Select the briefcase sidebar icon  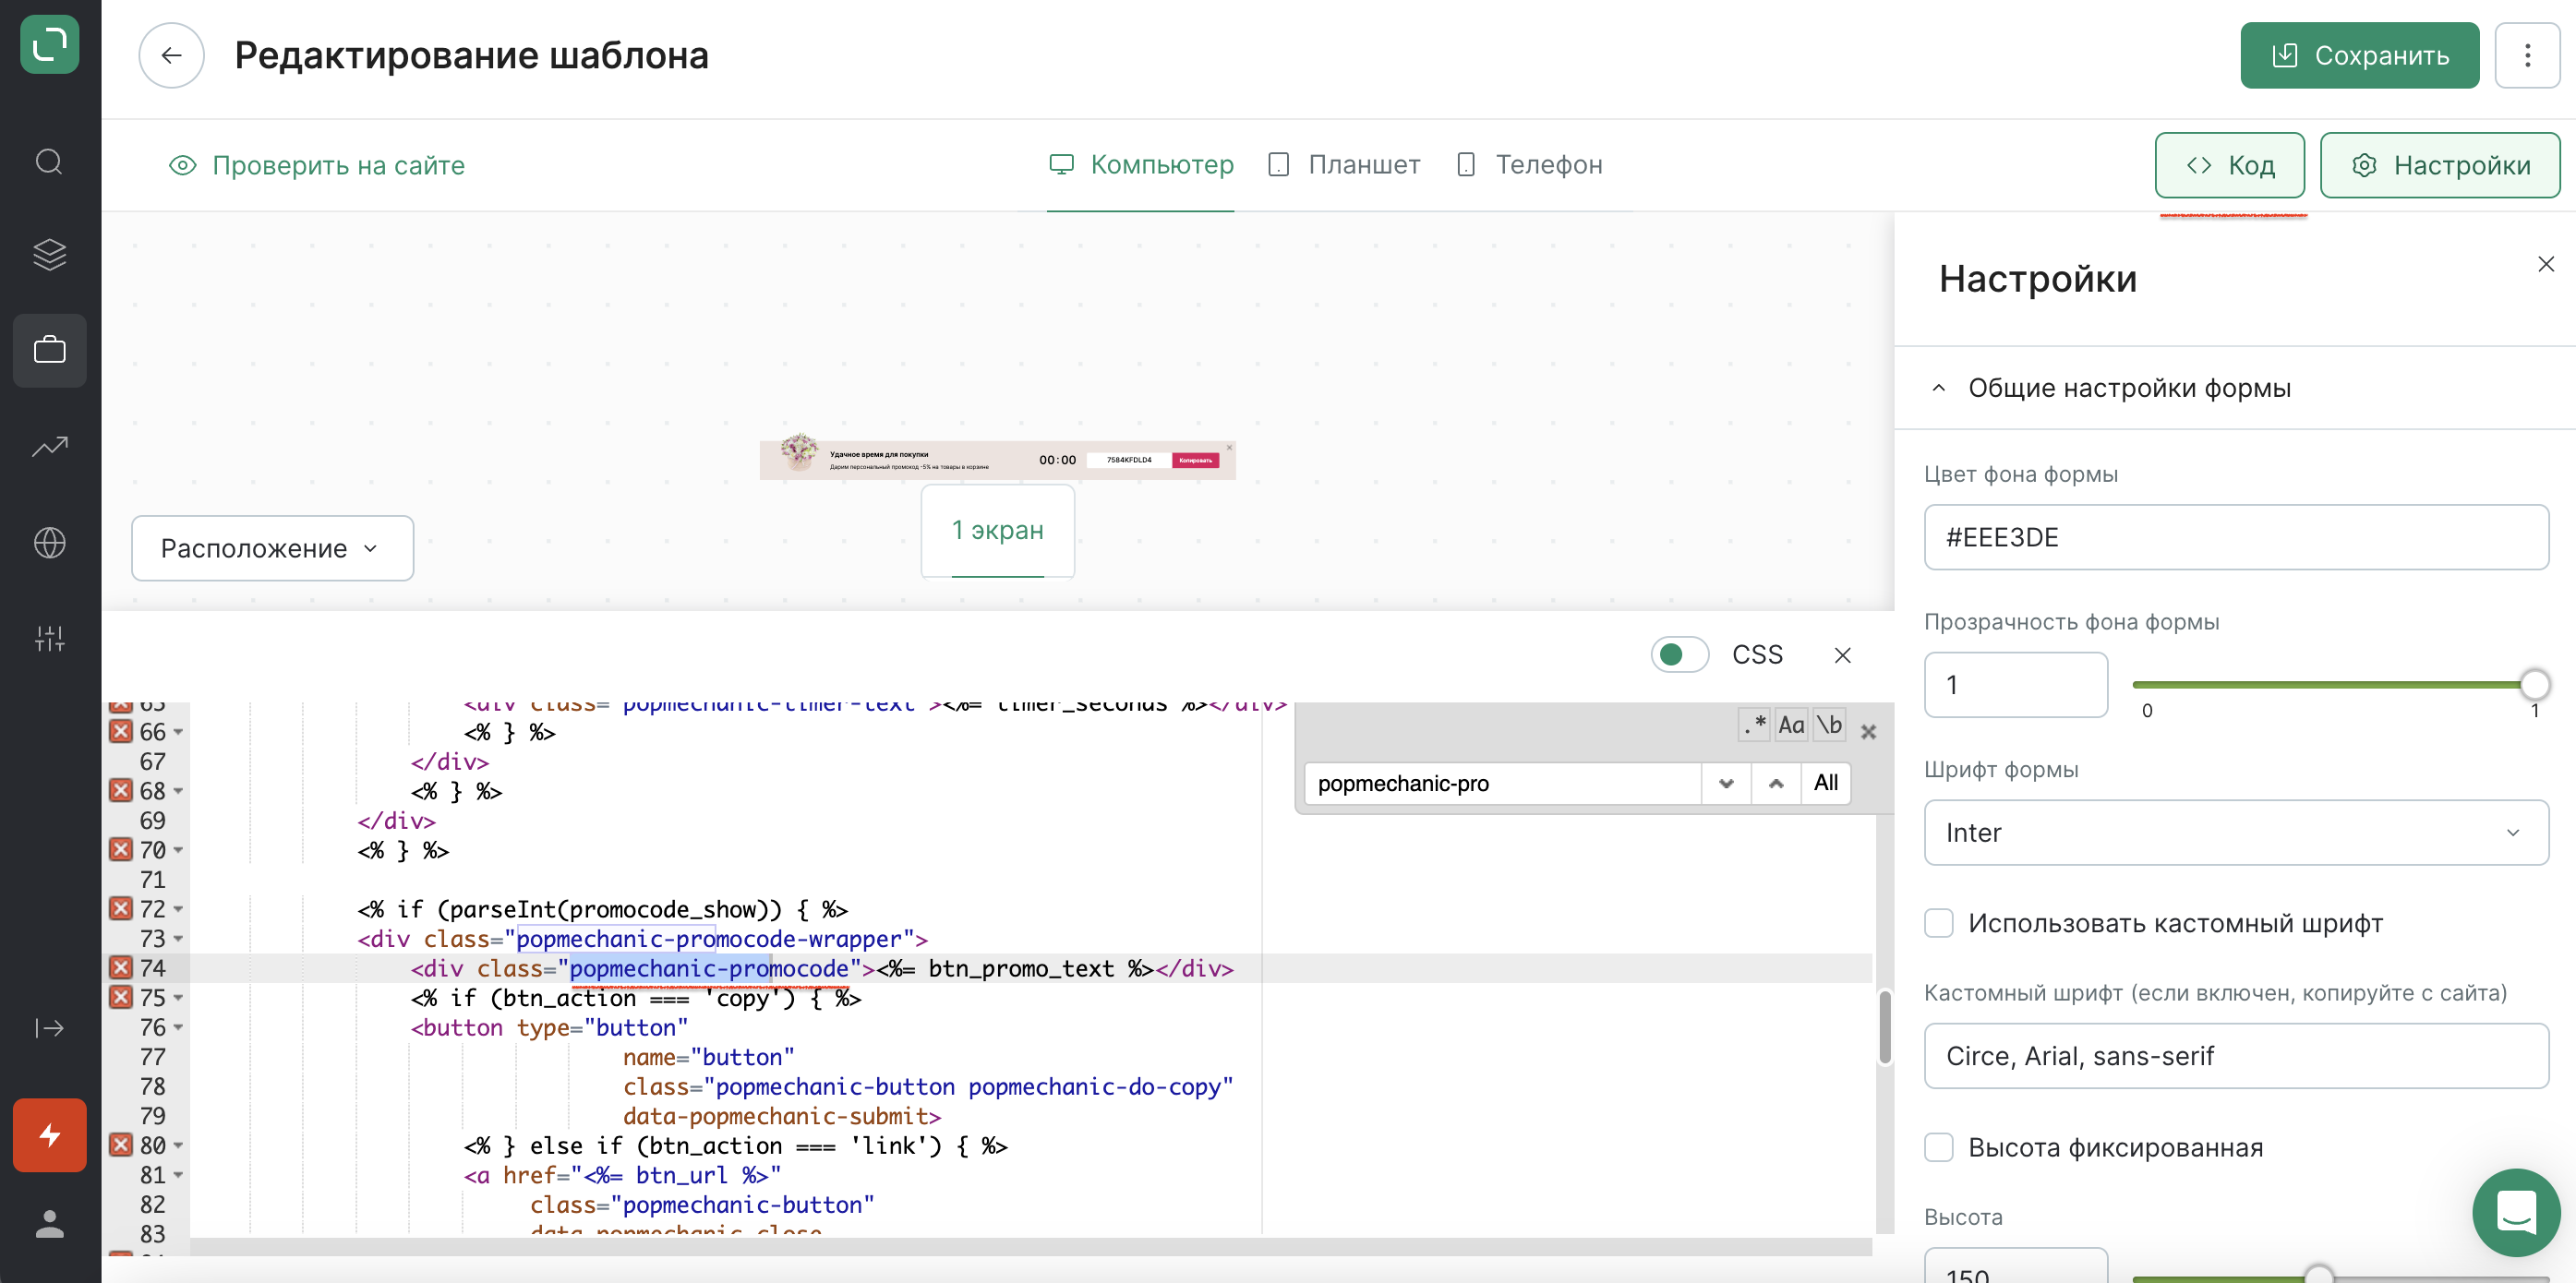[x=49, y=350]
